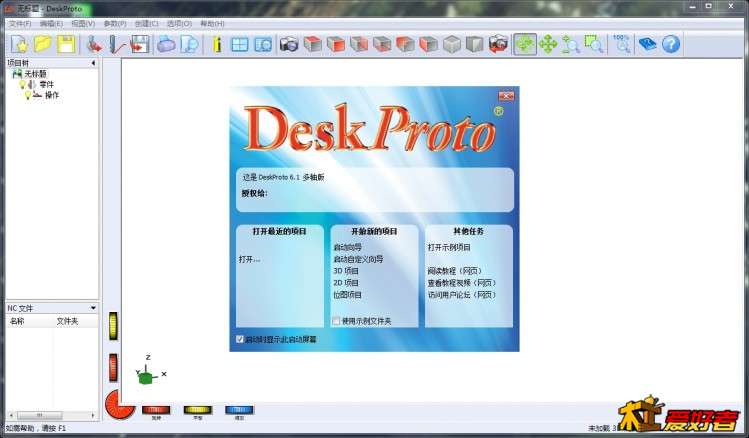Viewport: 749px width, 438px height.
Task: Click the 启动自定义向导 link
Action: [x=358, y=259]
